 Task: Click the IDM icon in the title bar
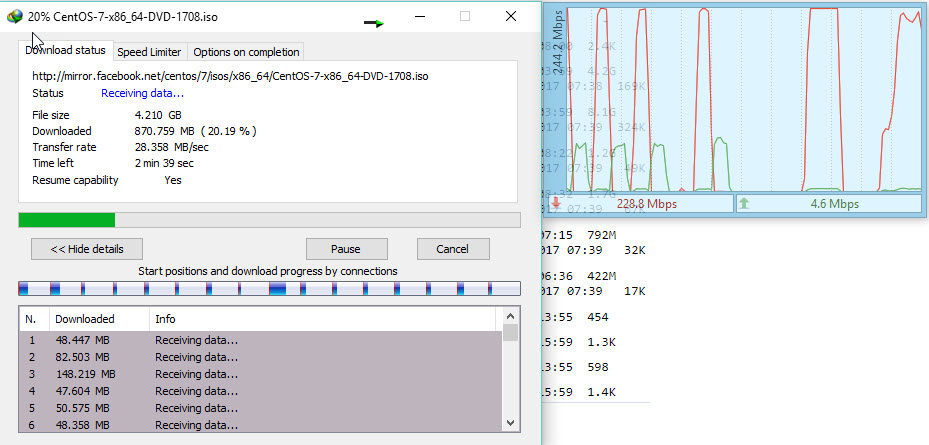(14, 16)
